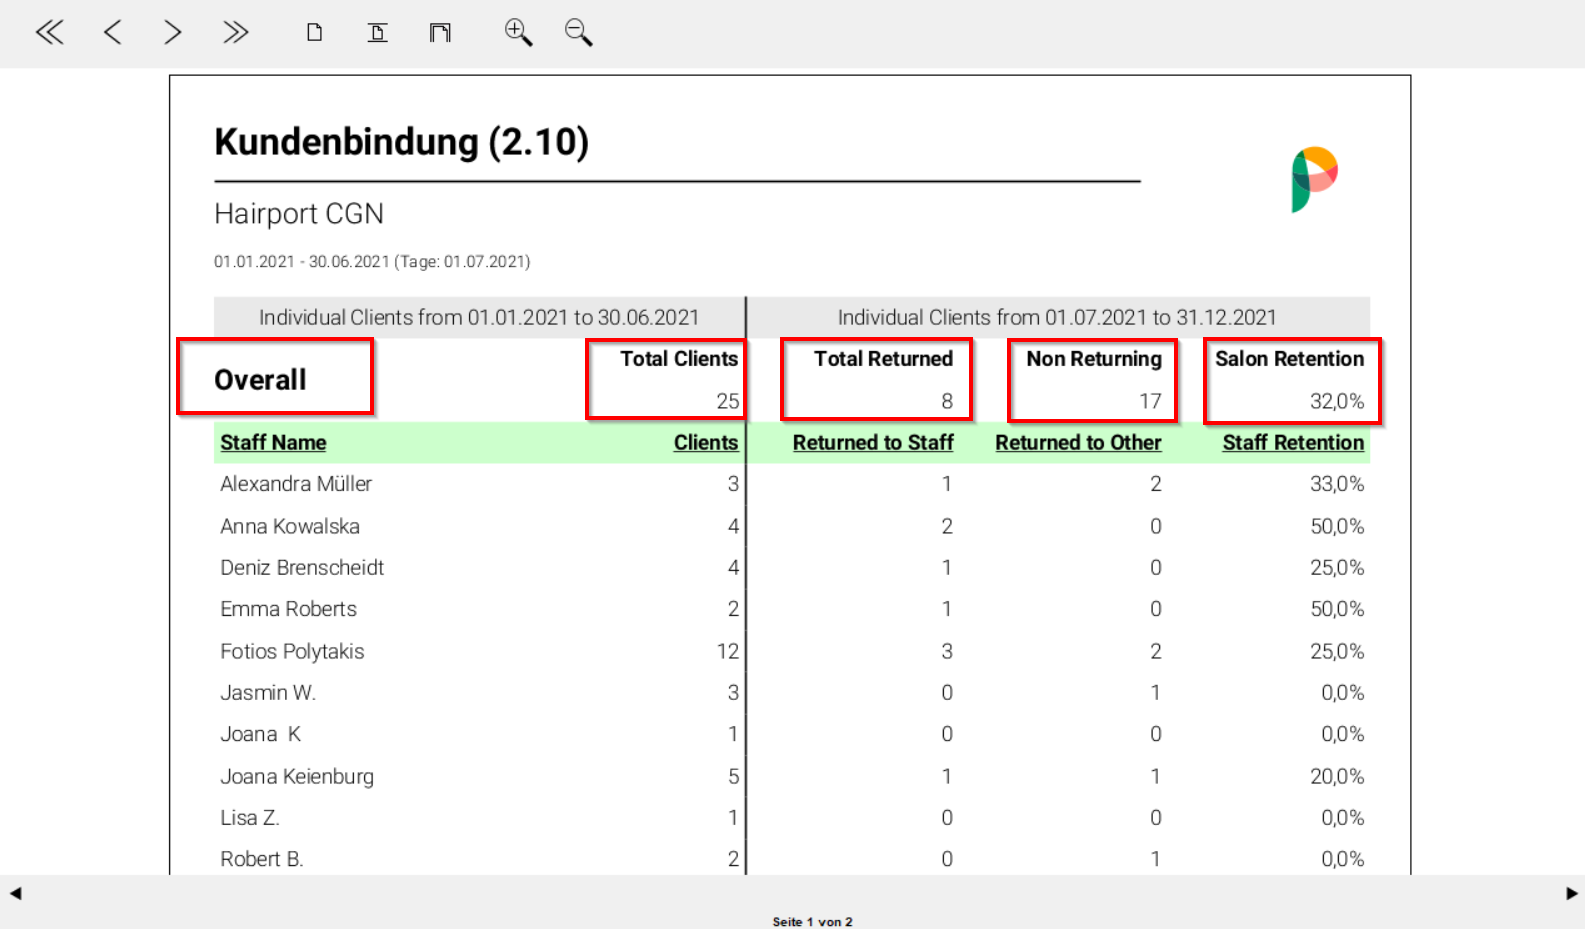Zoom in with the magnifier plus

(x=517, y=33)
